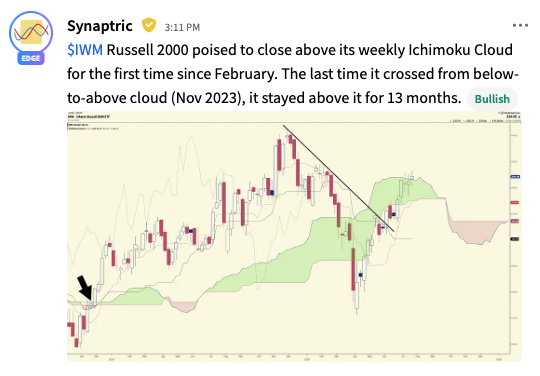The width and height of the screenshot is (540, 376).
Task: Click the black arrow marker on the chart
Action: (x=85, y=288)
